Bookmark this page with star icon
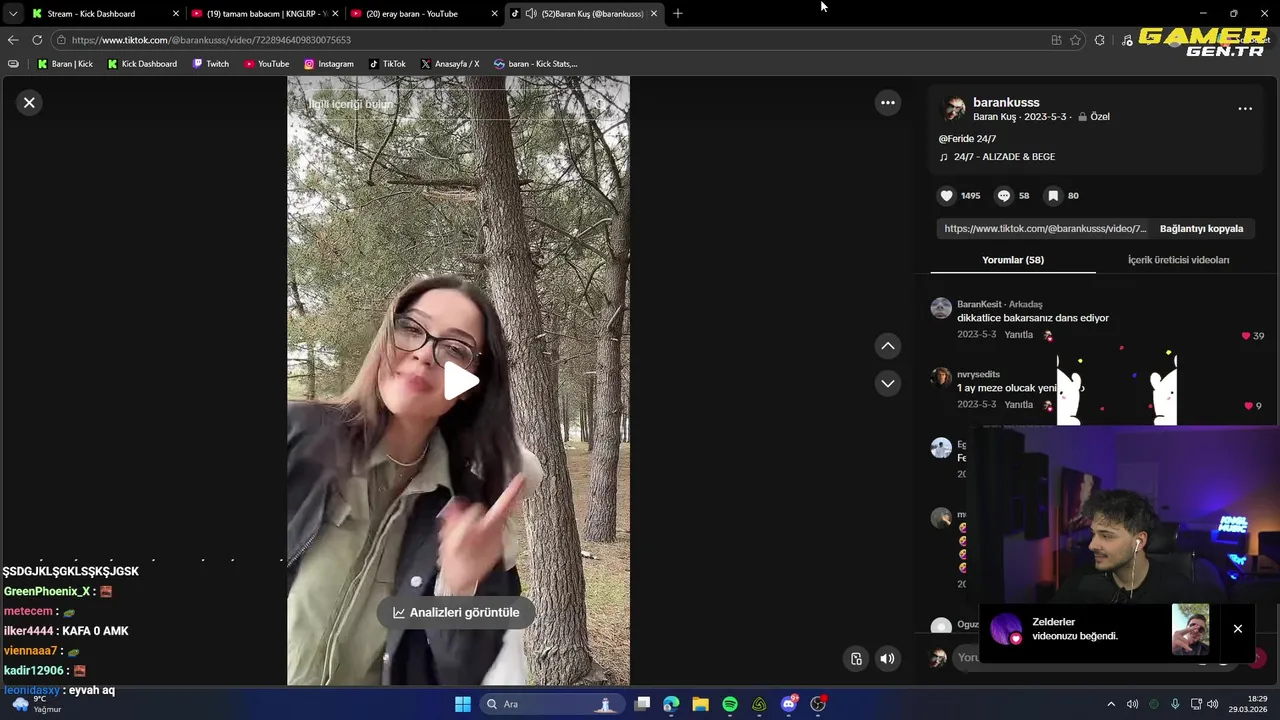 (1075, 40)
